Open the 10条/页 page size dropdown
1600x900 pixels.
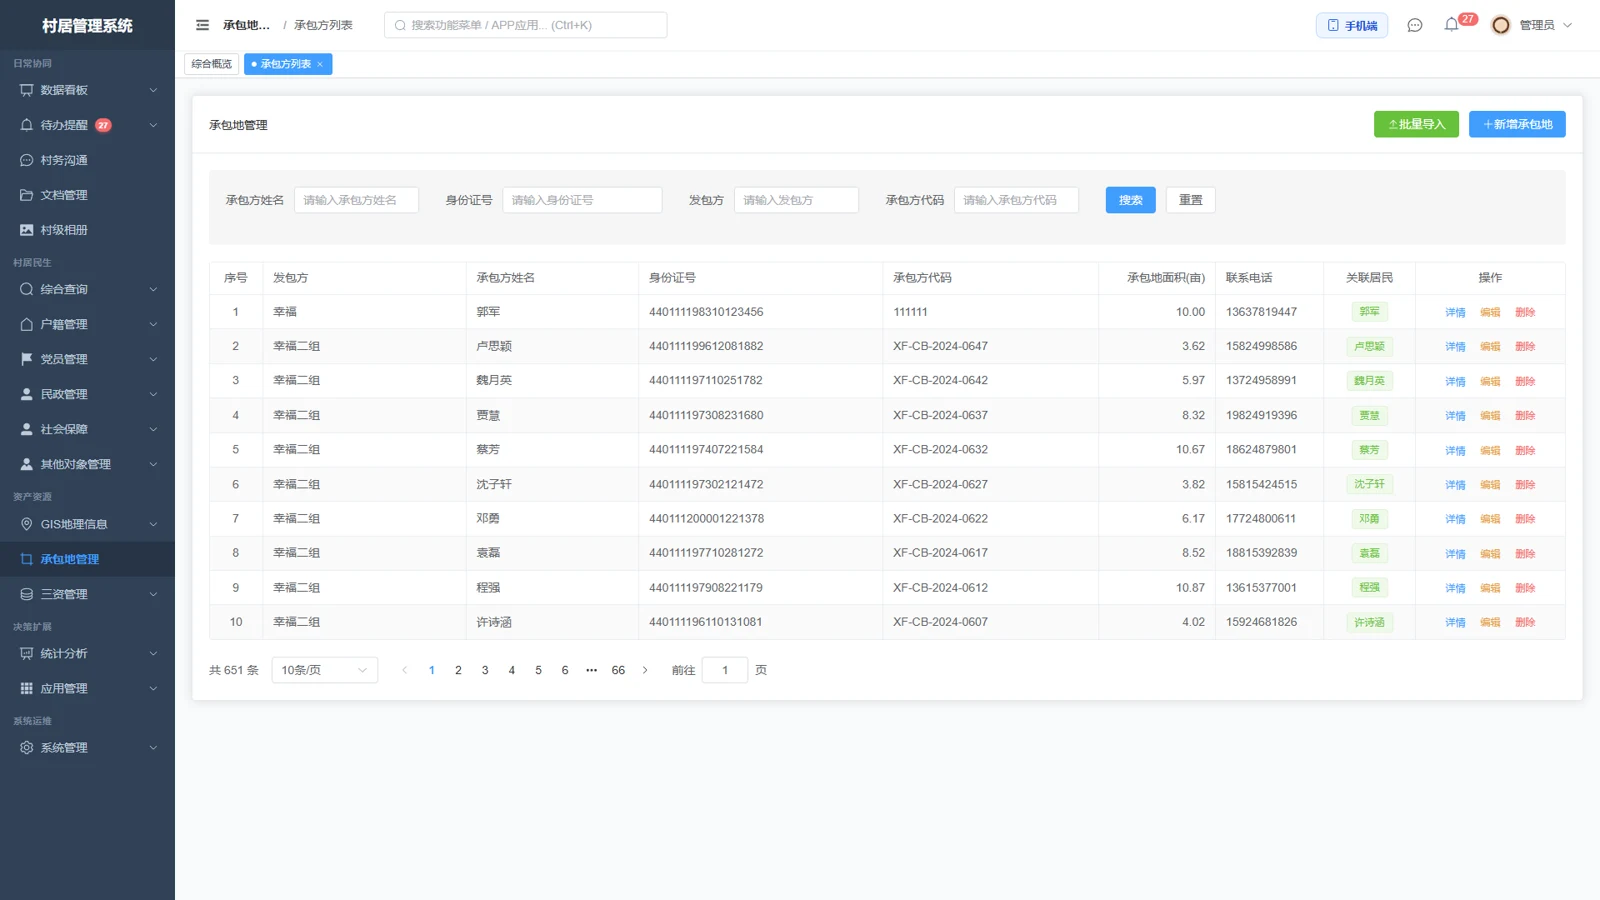click(x=324, y=670)
